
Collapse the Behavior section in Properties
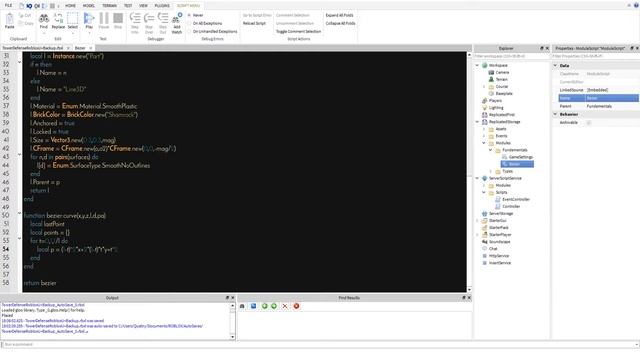tap(556, 114)
